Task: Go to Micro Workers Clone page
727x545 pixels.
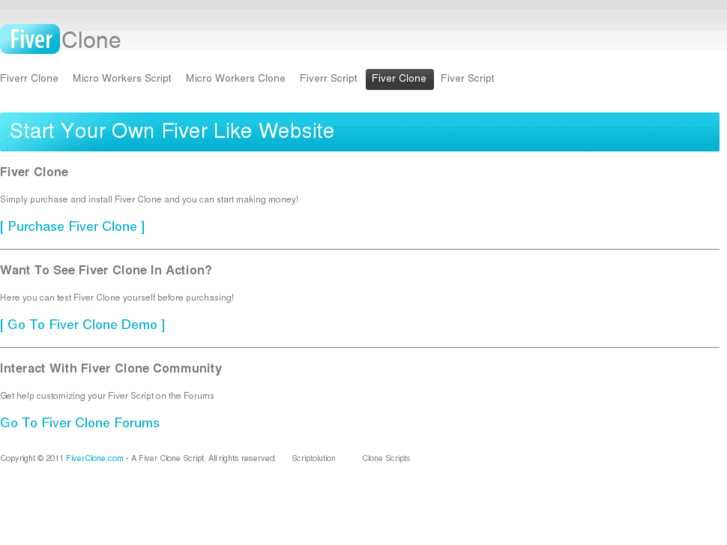Action: [236, 78]
